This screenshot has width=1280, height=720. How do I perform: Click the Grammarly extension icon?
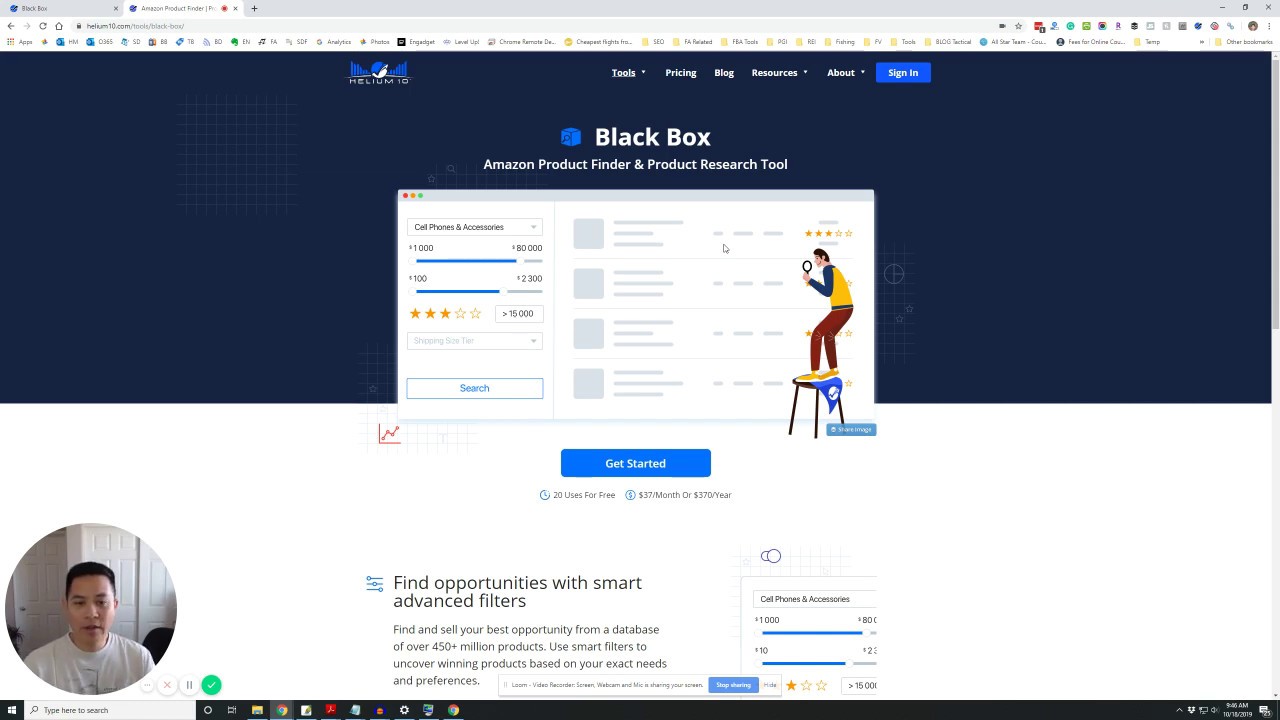(x=1070, y=26)
